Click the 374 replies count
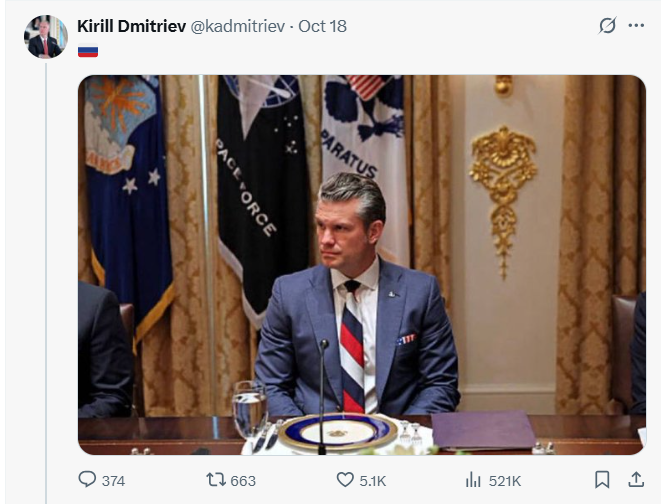The width and height of the screenshot is (661, 504). [113, 481]
